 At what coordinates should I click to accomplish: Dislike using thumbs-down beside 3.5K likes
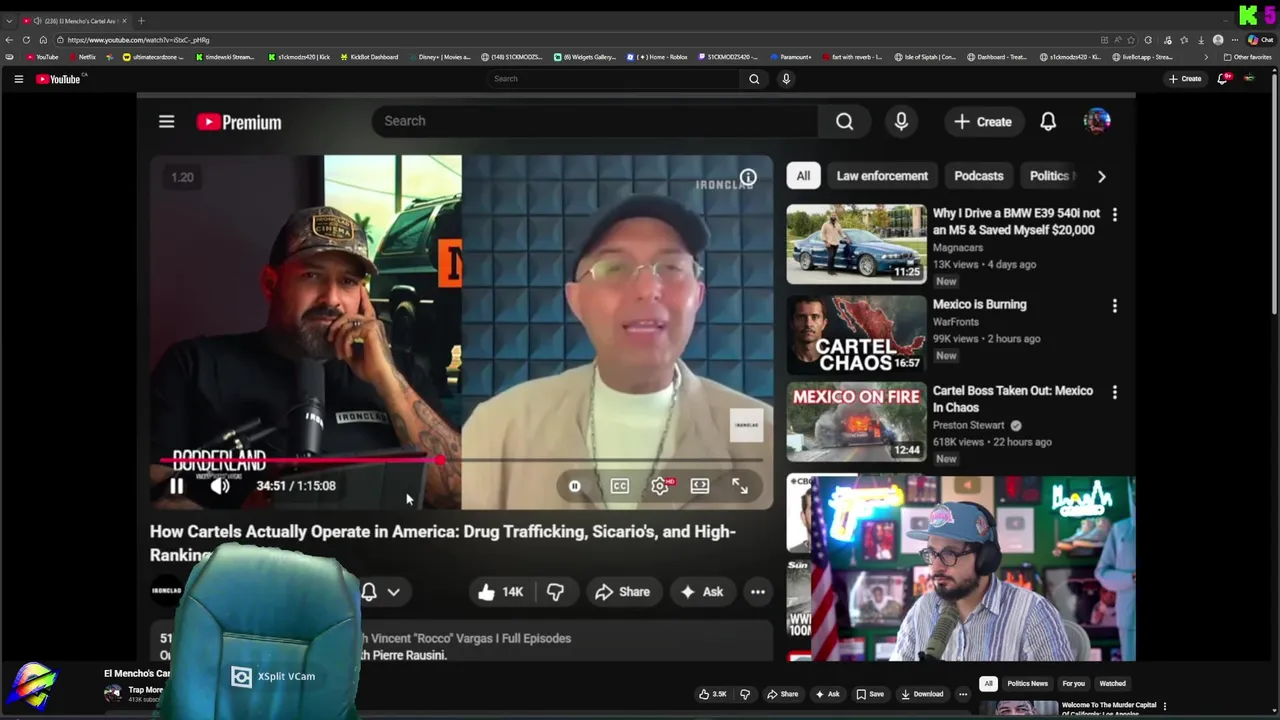click(x=744, y=694)
